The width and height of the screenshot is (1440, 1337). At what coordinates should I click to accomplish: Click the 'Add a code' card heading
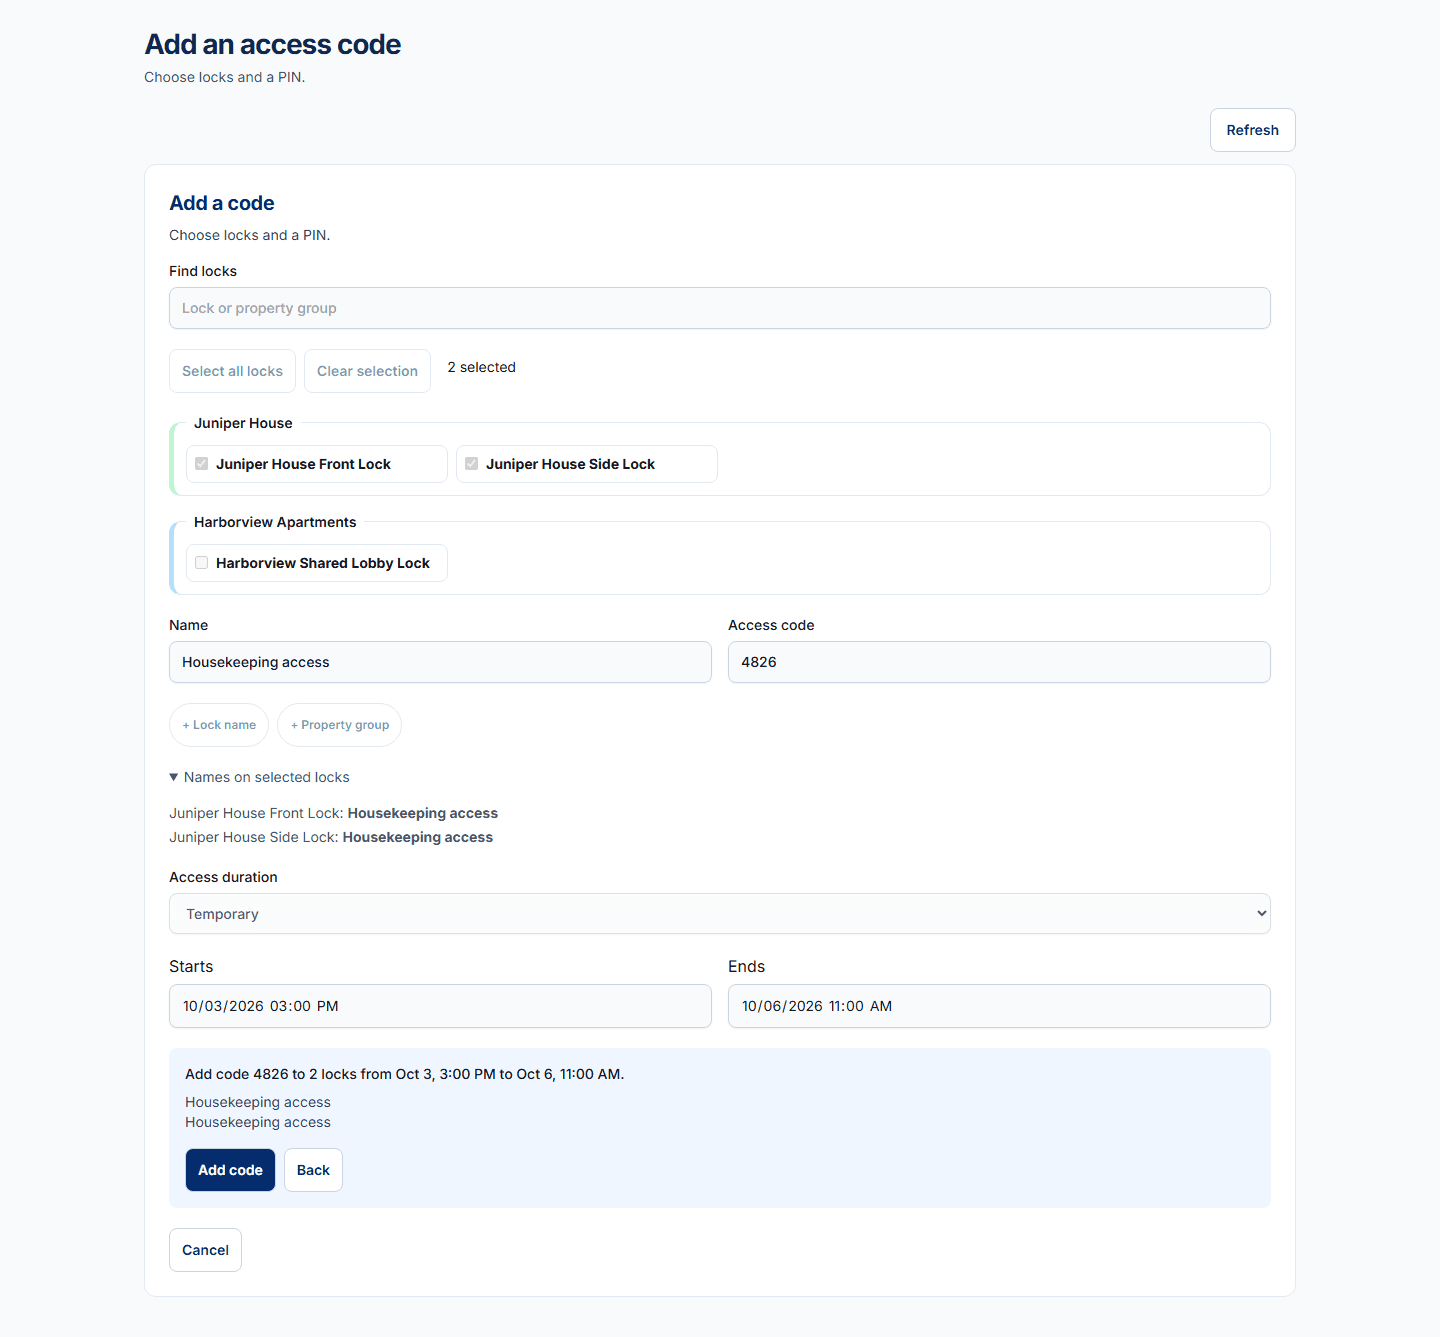point(222,203)
